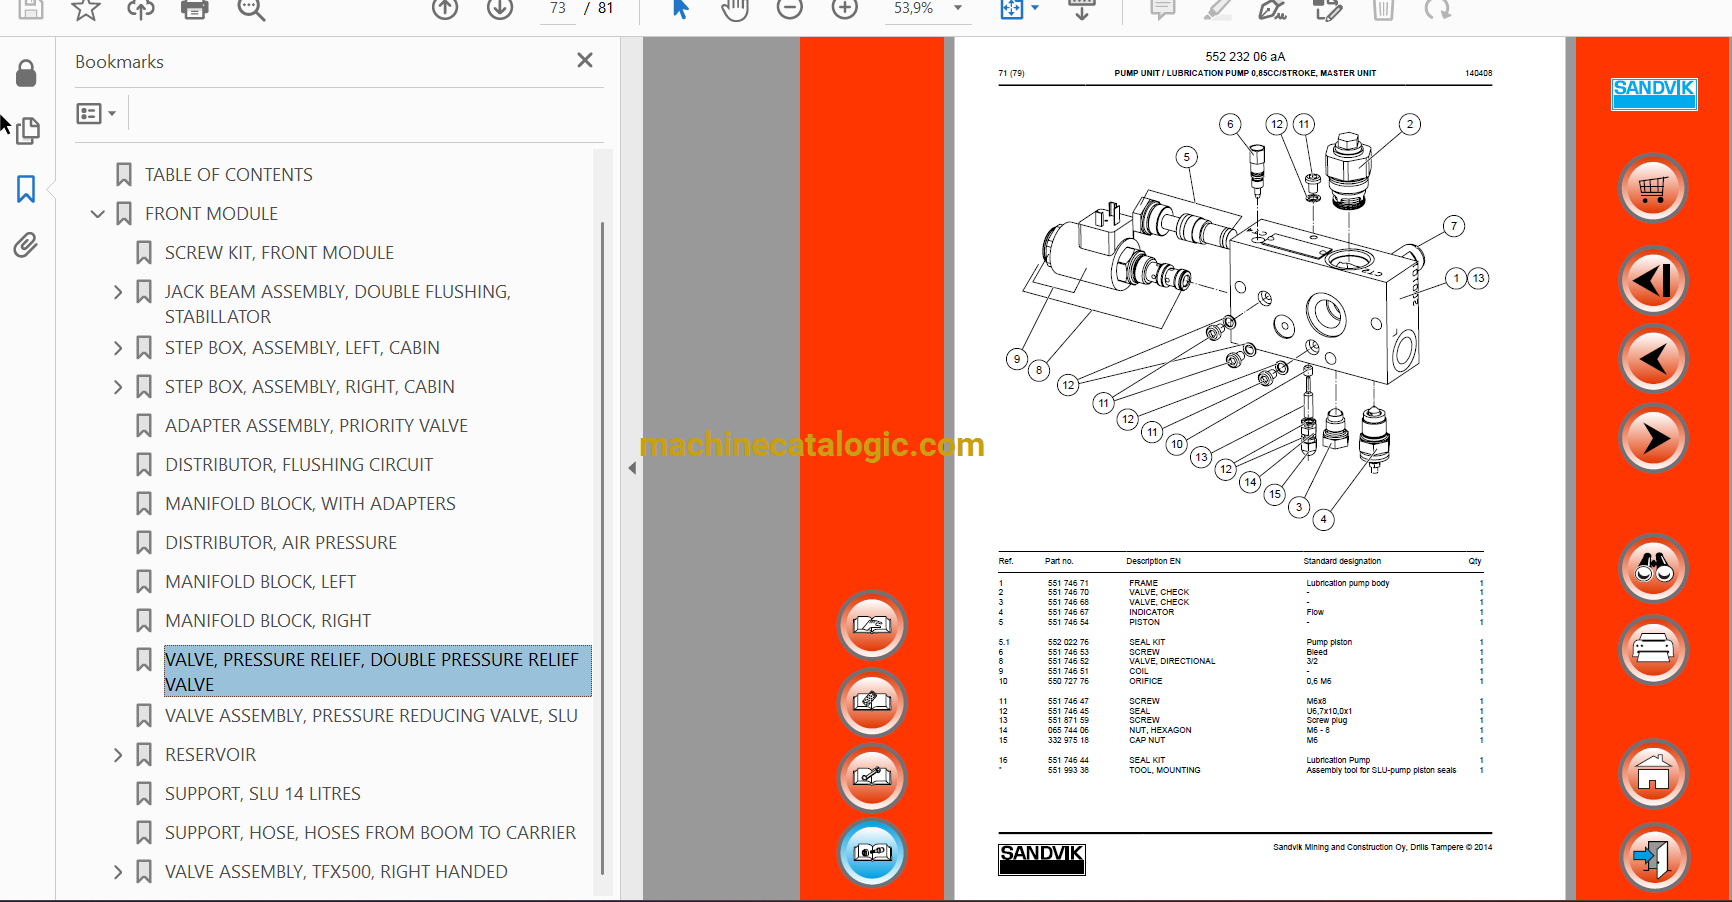Click the SANDVIK logo at top right
1732x902 pixels.
click(x=1654, y=94)
